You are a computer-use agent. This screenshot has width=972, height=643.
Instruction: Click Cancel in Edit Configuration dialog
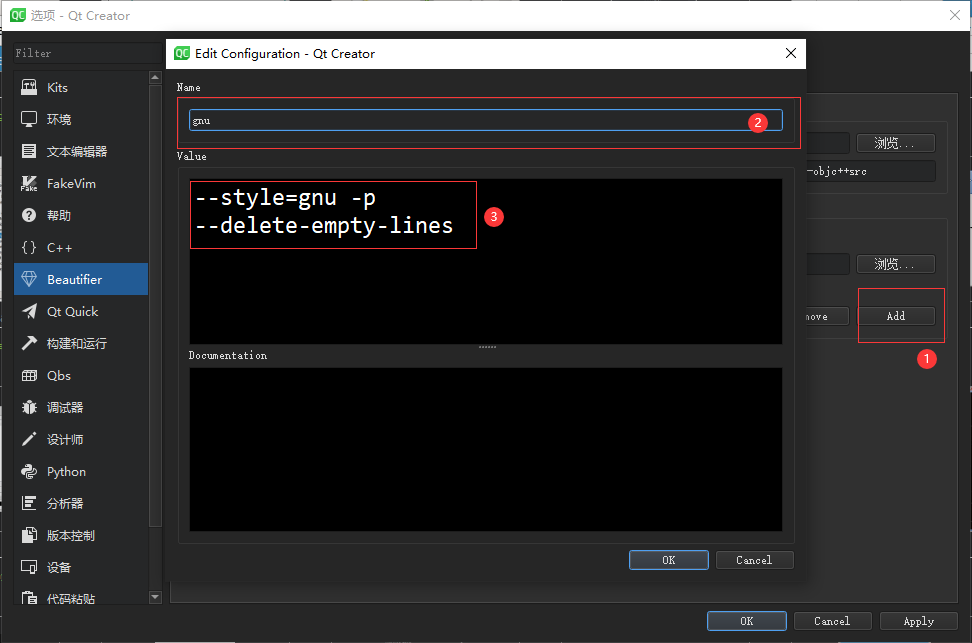click(754, 560)
